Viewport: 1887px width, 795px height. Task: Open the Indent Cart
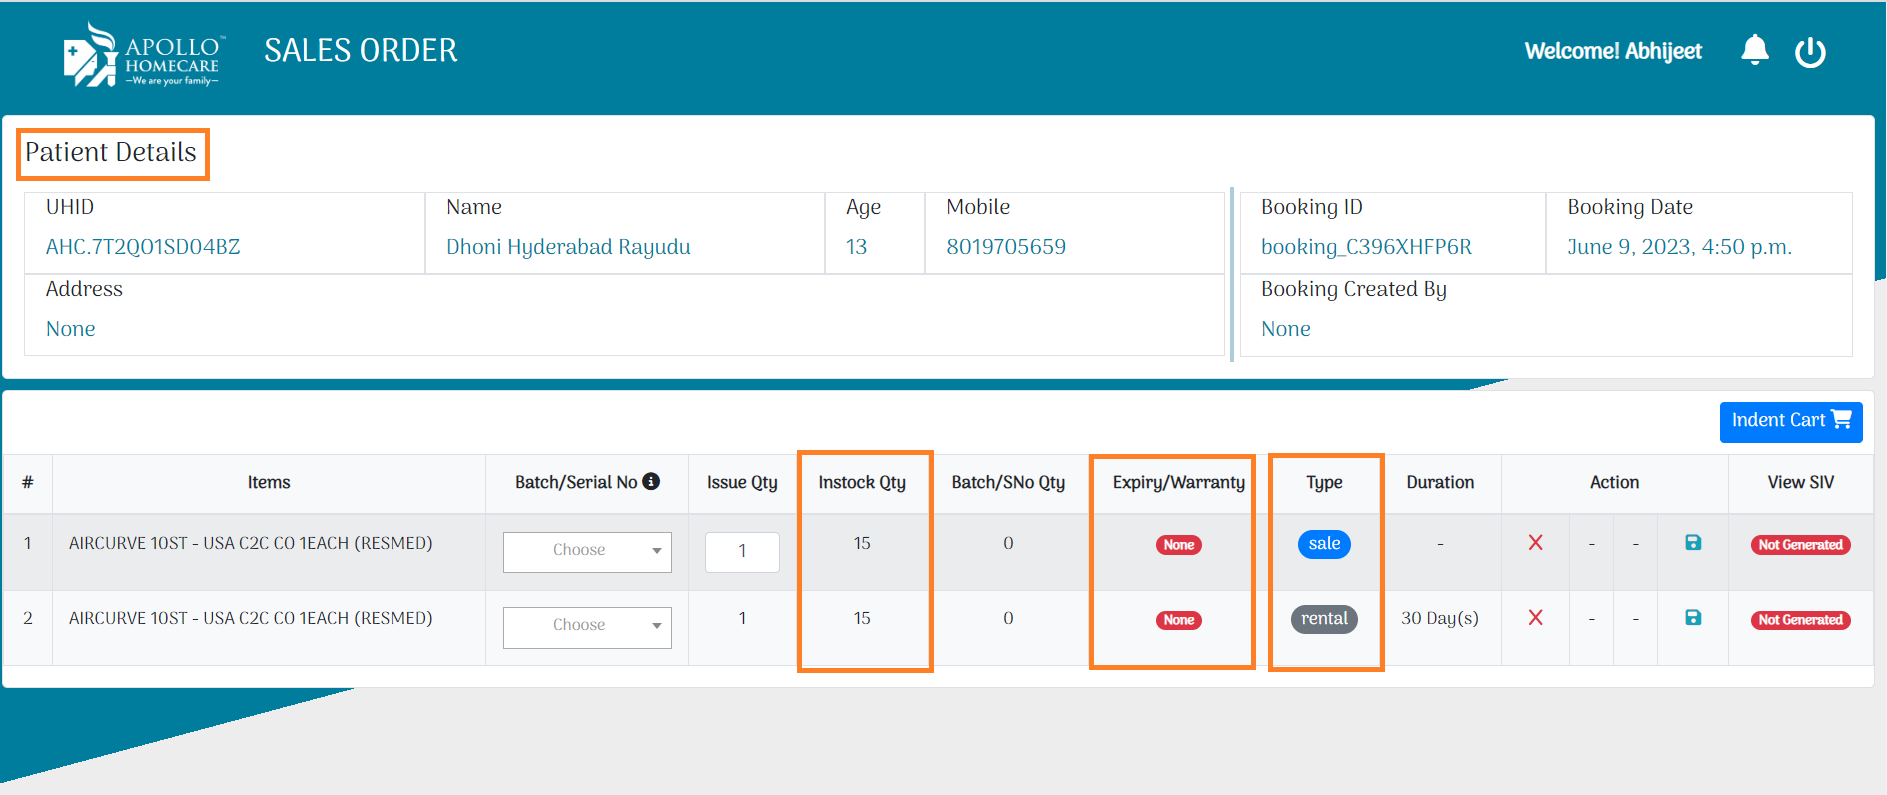(1790, 421)
